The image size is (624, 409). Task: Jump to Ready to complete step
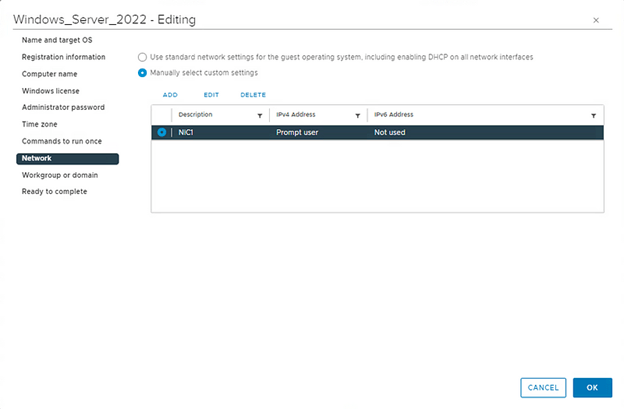54,191
